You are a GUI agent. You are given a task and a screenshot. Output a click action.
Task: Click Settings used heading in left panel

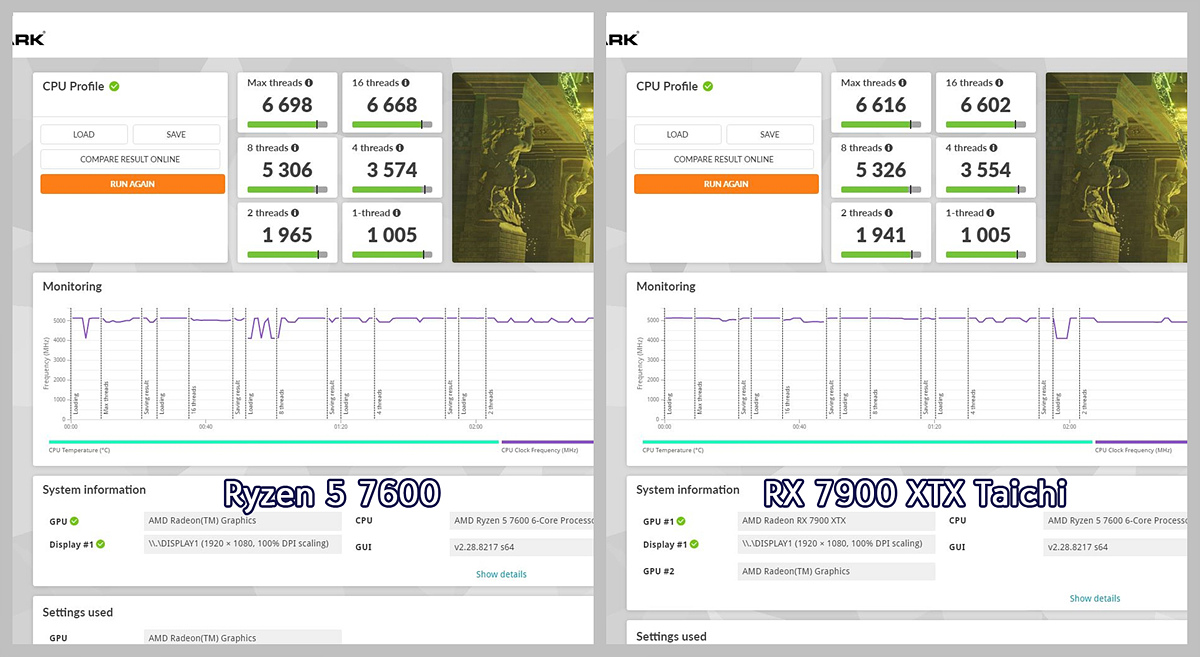[x=78, y=612]
